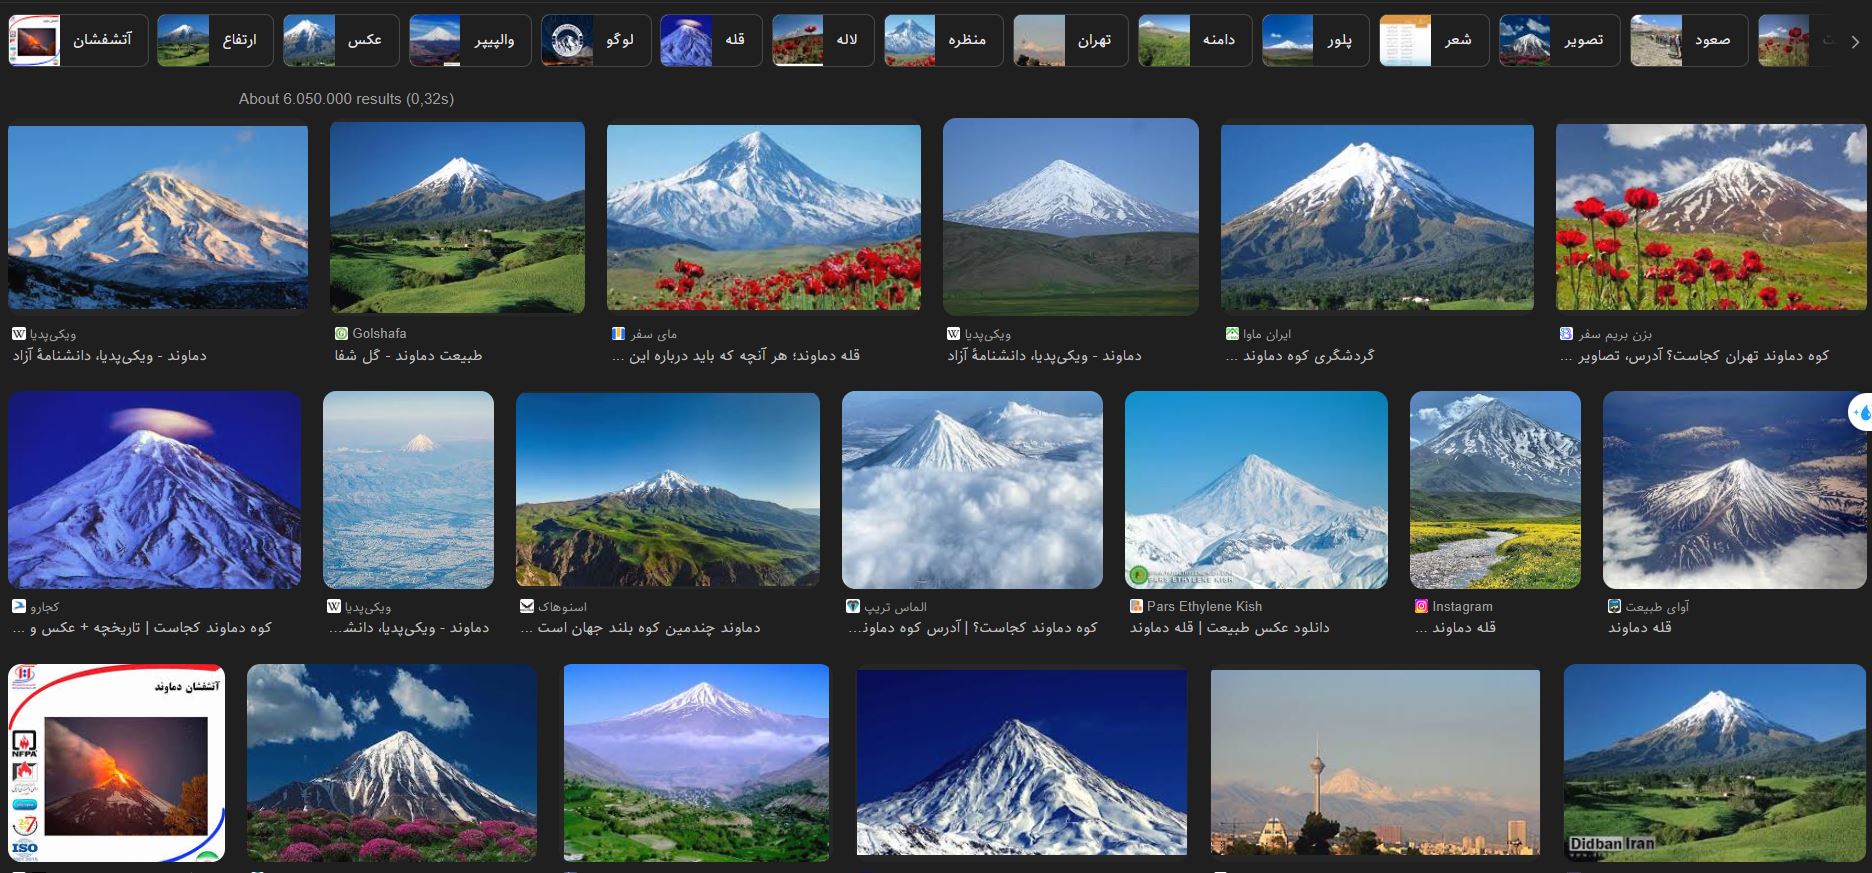Open the erupting volcano poster thumbnail
The width and height of the screenshot is (1872, 873).
(x=116, y=762)
